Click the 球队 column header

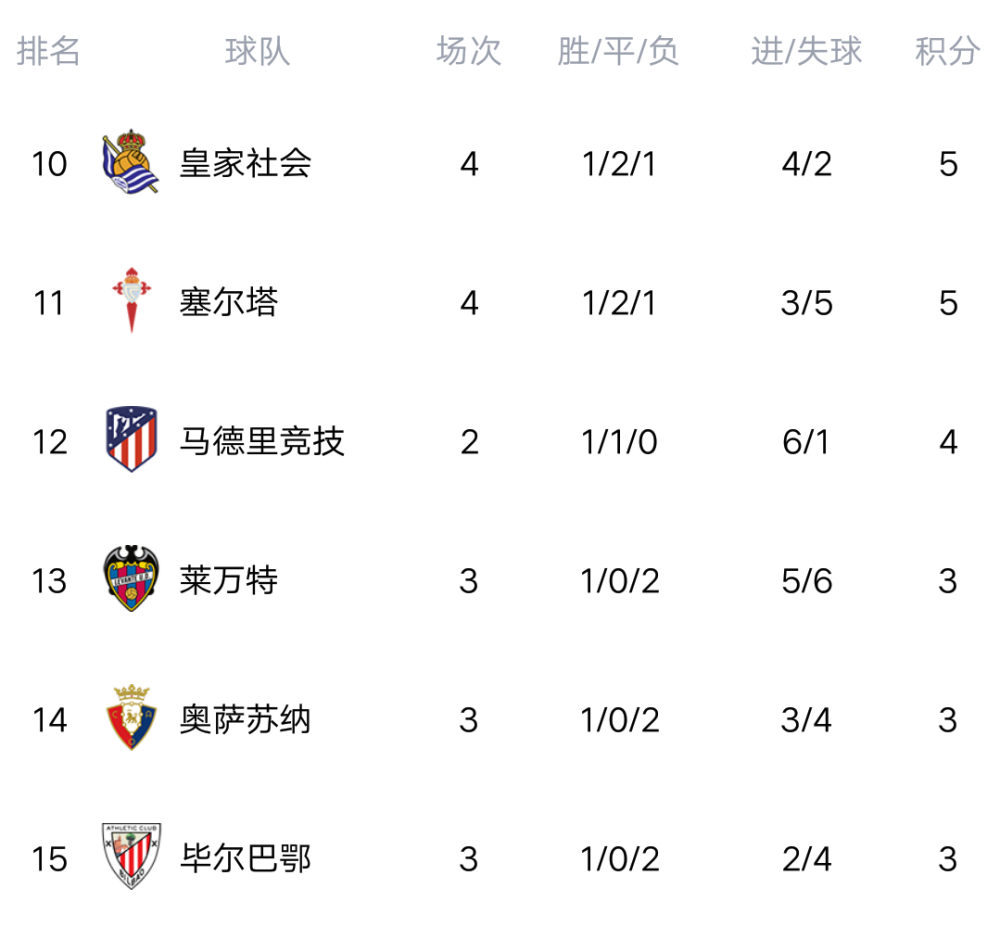click(258, 51)
